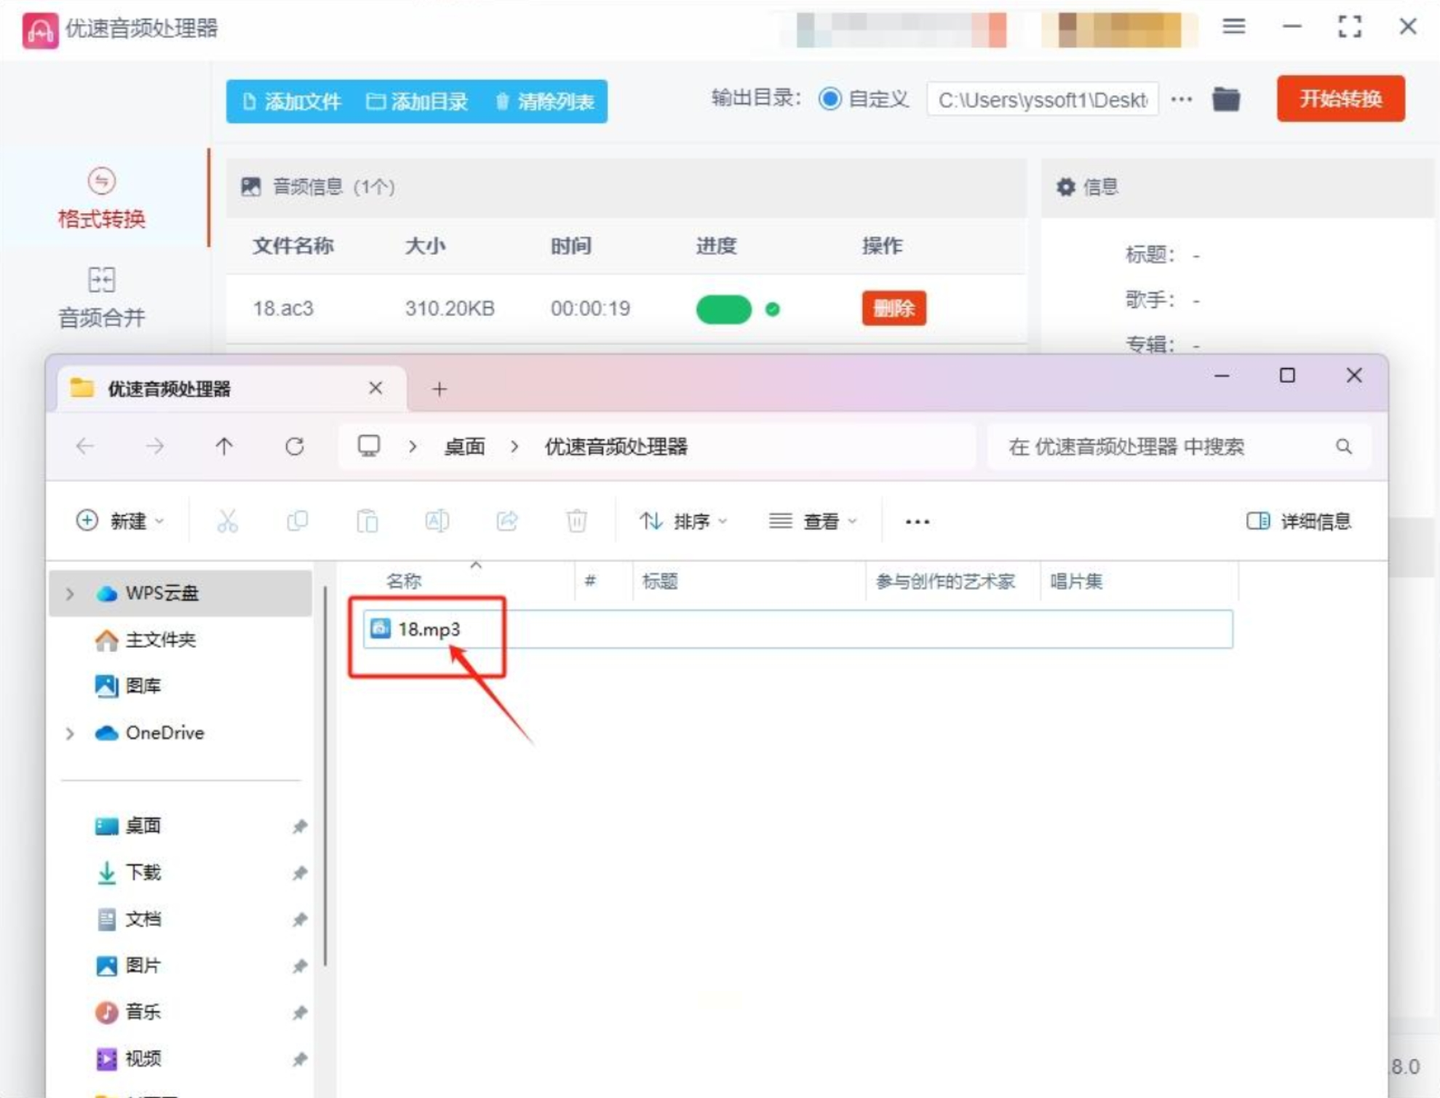The width and height of the screenshot is (1440, 1098).
Task: Select the Cut icon in Explorer toolbar
Action: [x=227, y=520]
